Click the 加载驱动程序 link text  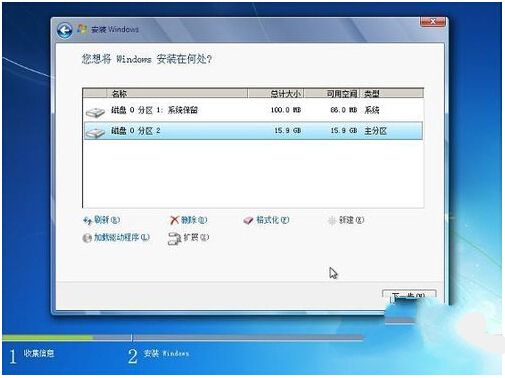pos(122,237)
